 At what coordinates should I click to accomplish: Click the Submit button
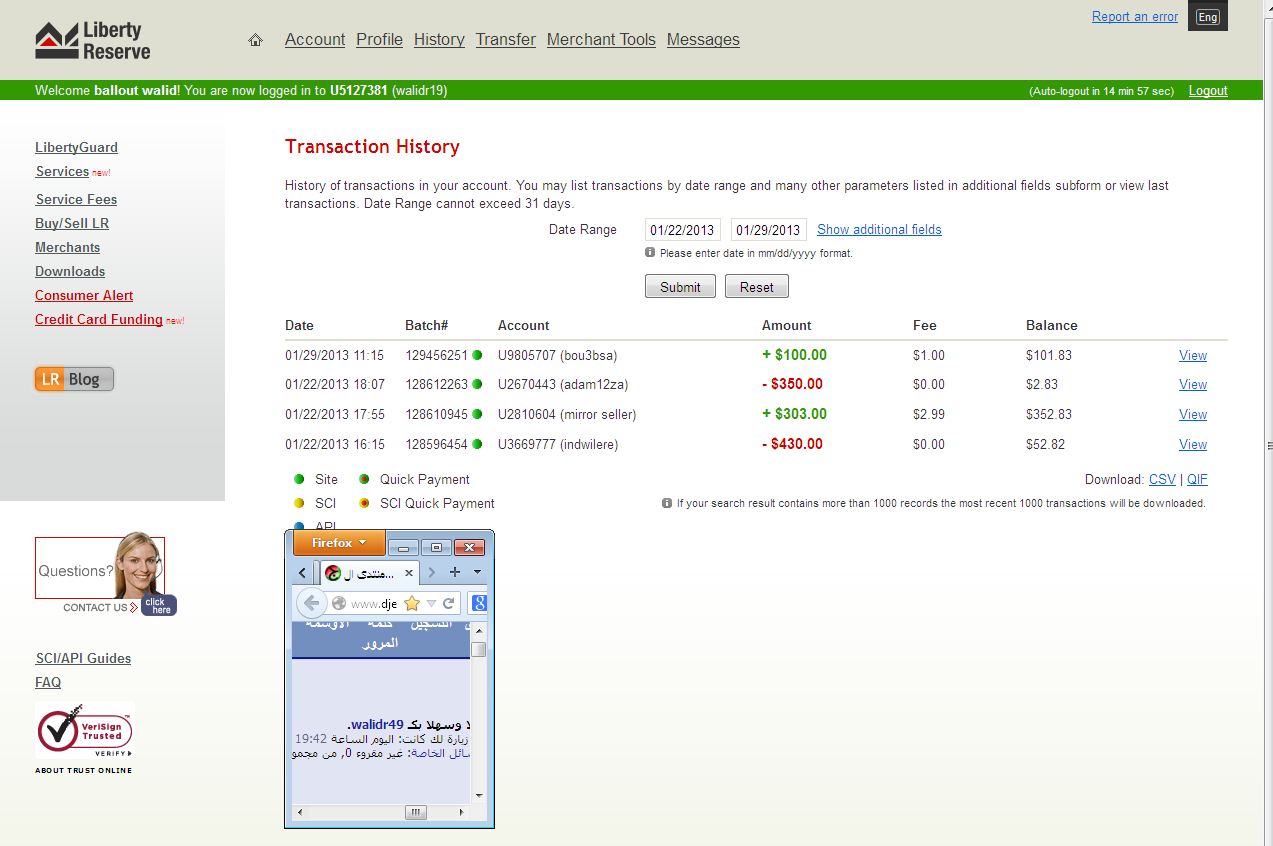[x=680, y=287]
